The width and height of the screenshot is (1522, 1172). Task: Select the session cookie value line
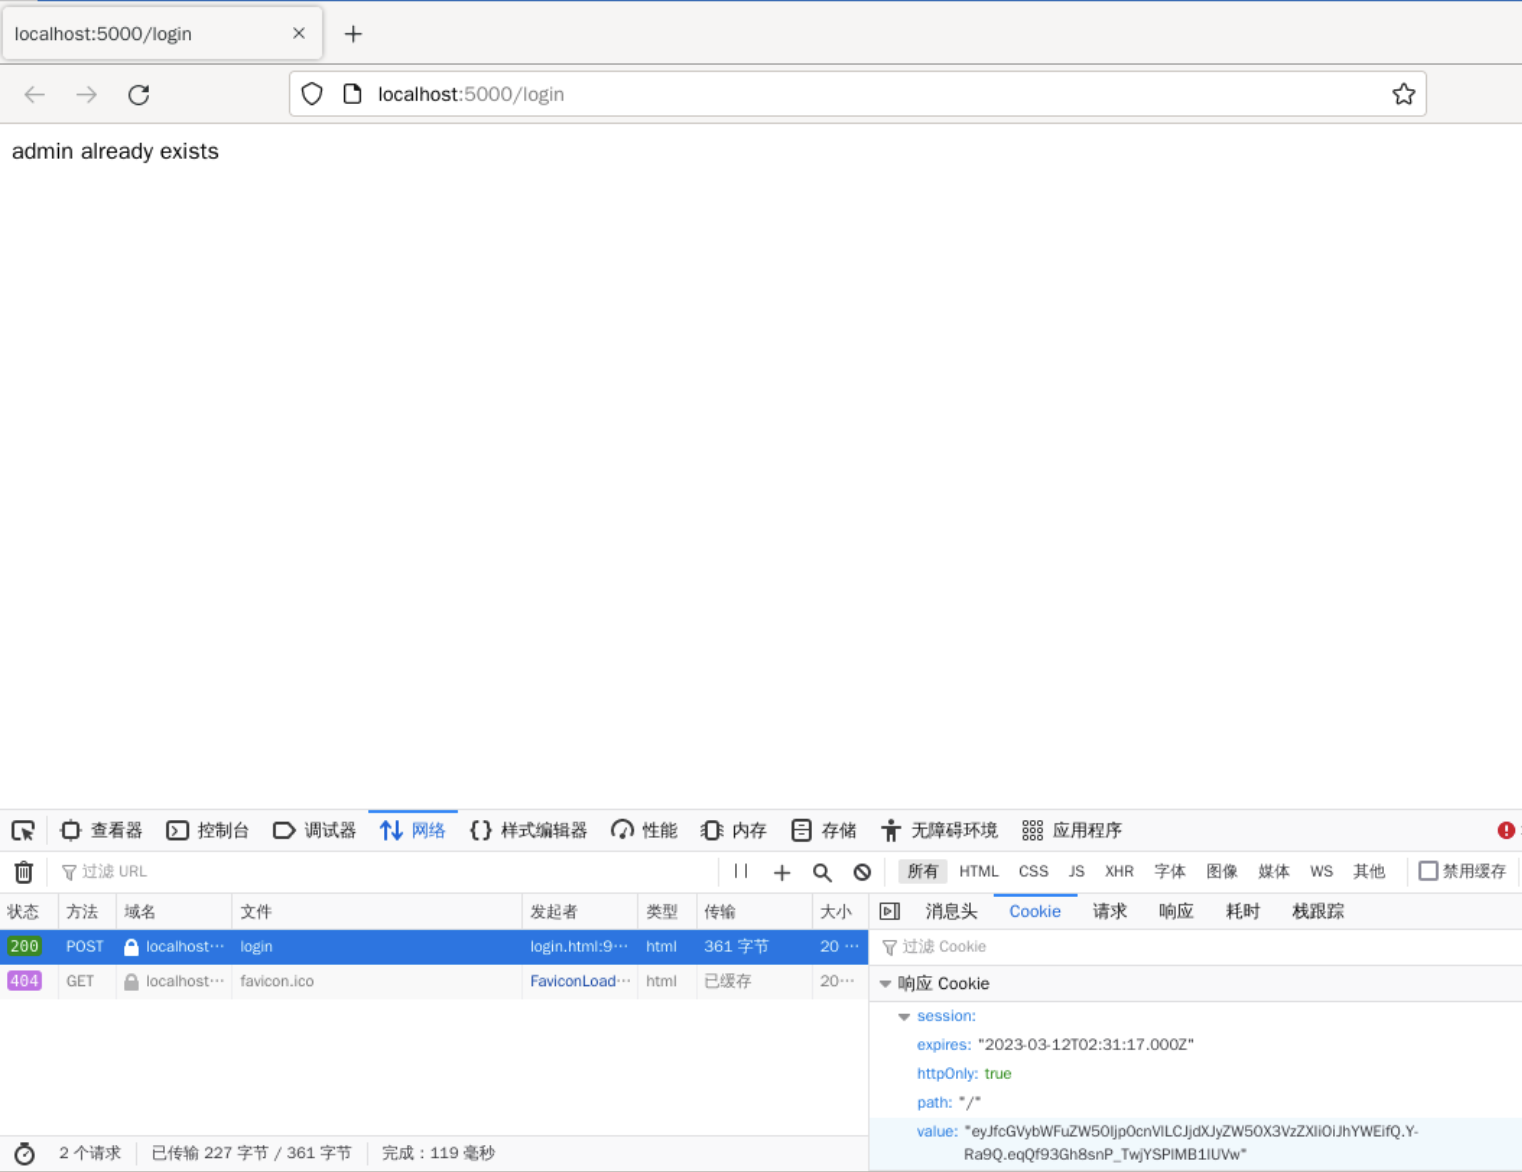coord(1196,1143)
